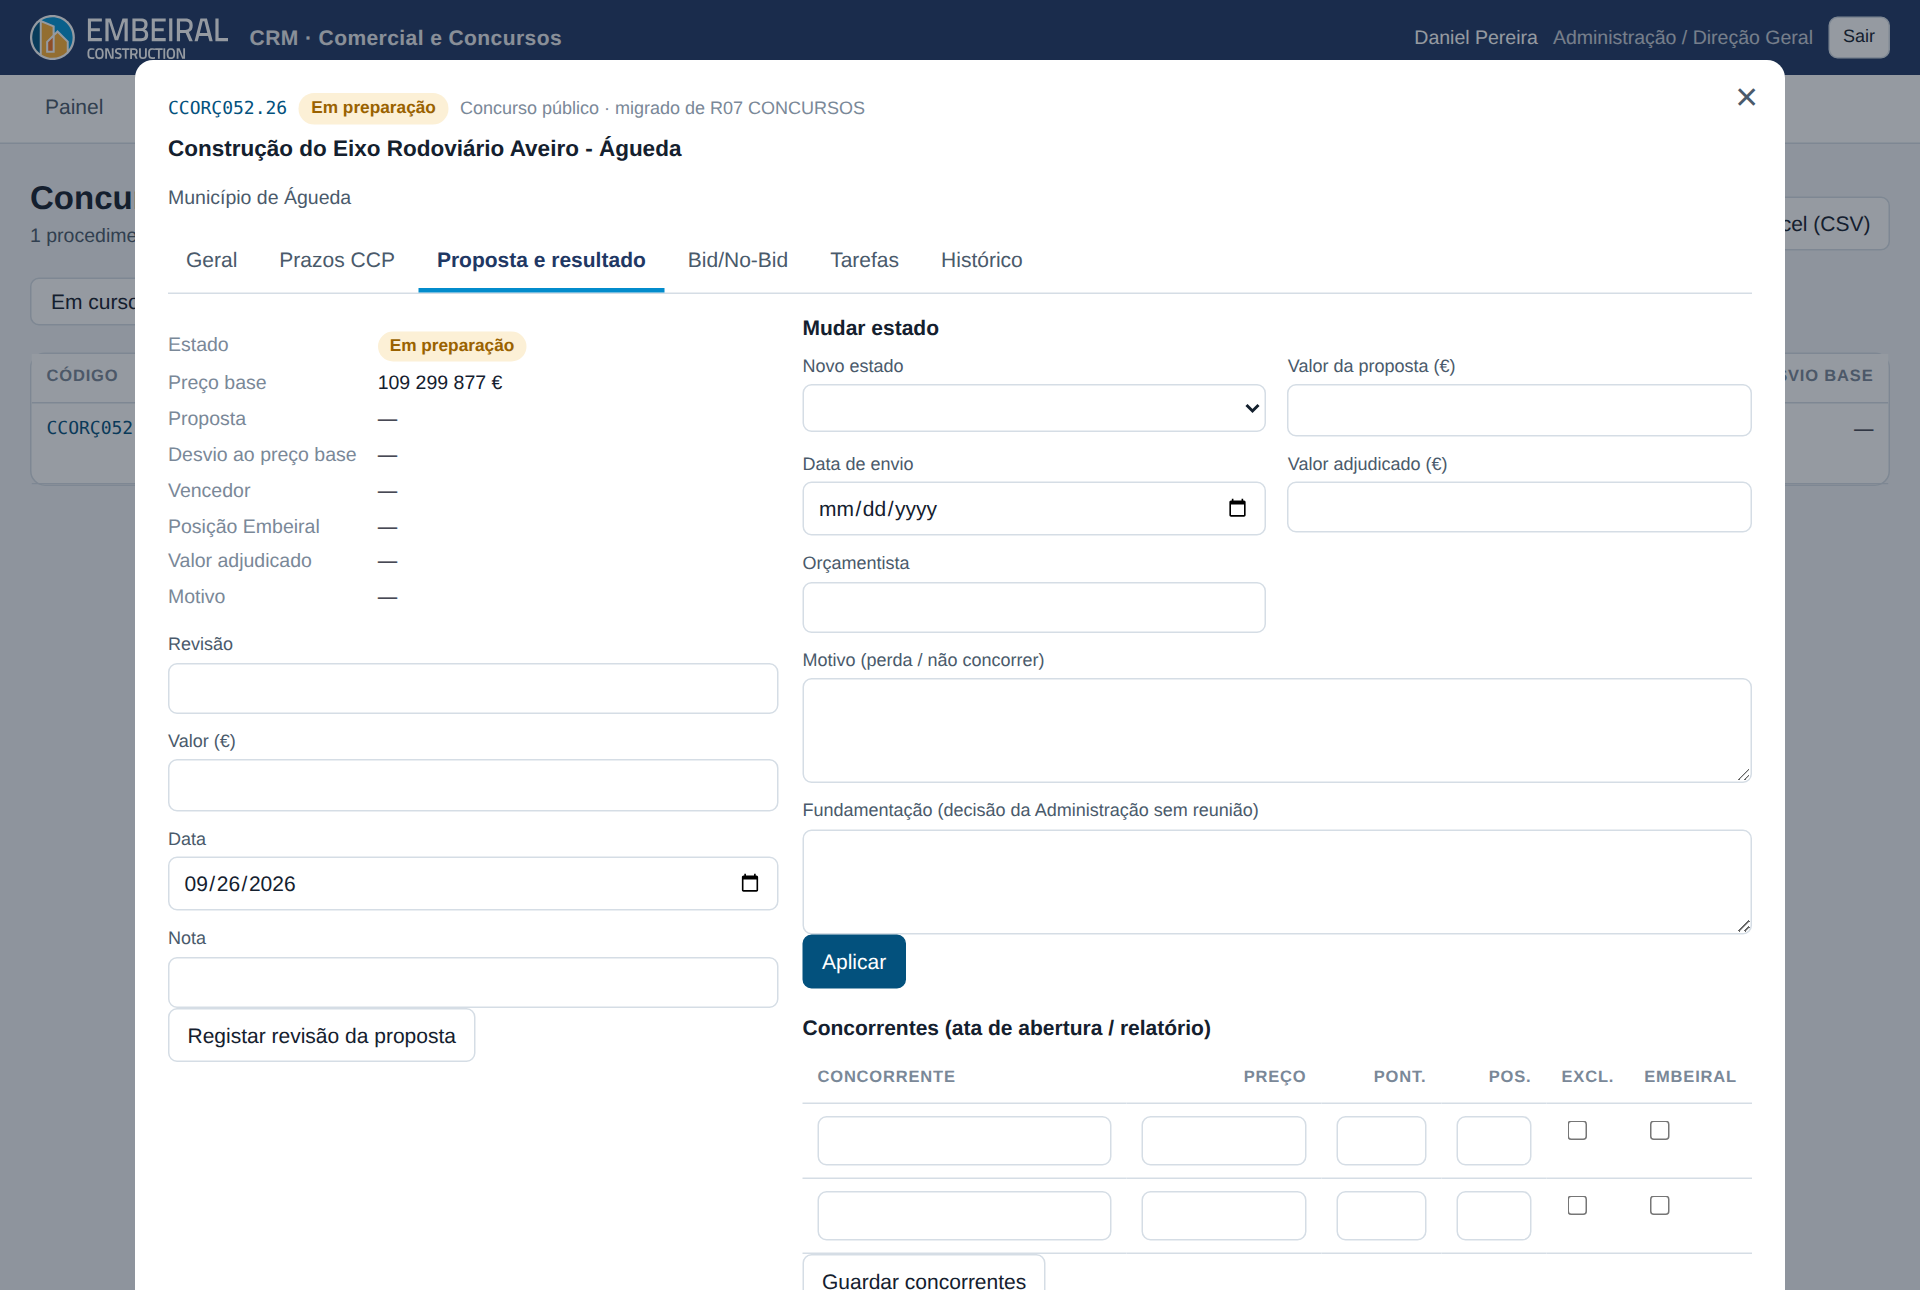Viewport: 1920px width, 1290px height.
Task: Click the Concorrentes (ata de abertura / relatório) heading
Action: [x=1006, y=1028]
